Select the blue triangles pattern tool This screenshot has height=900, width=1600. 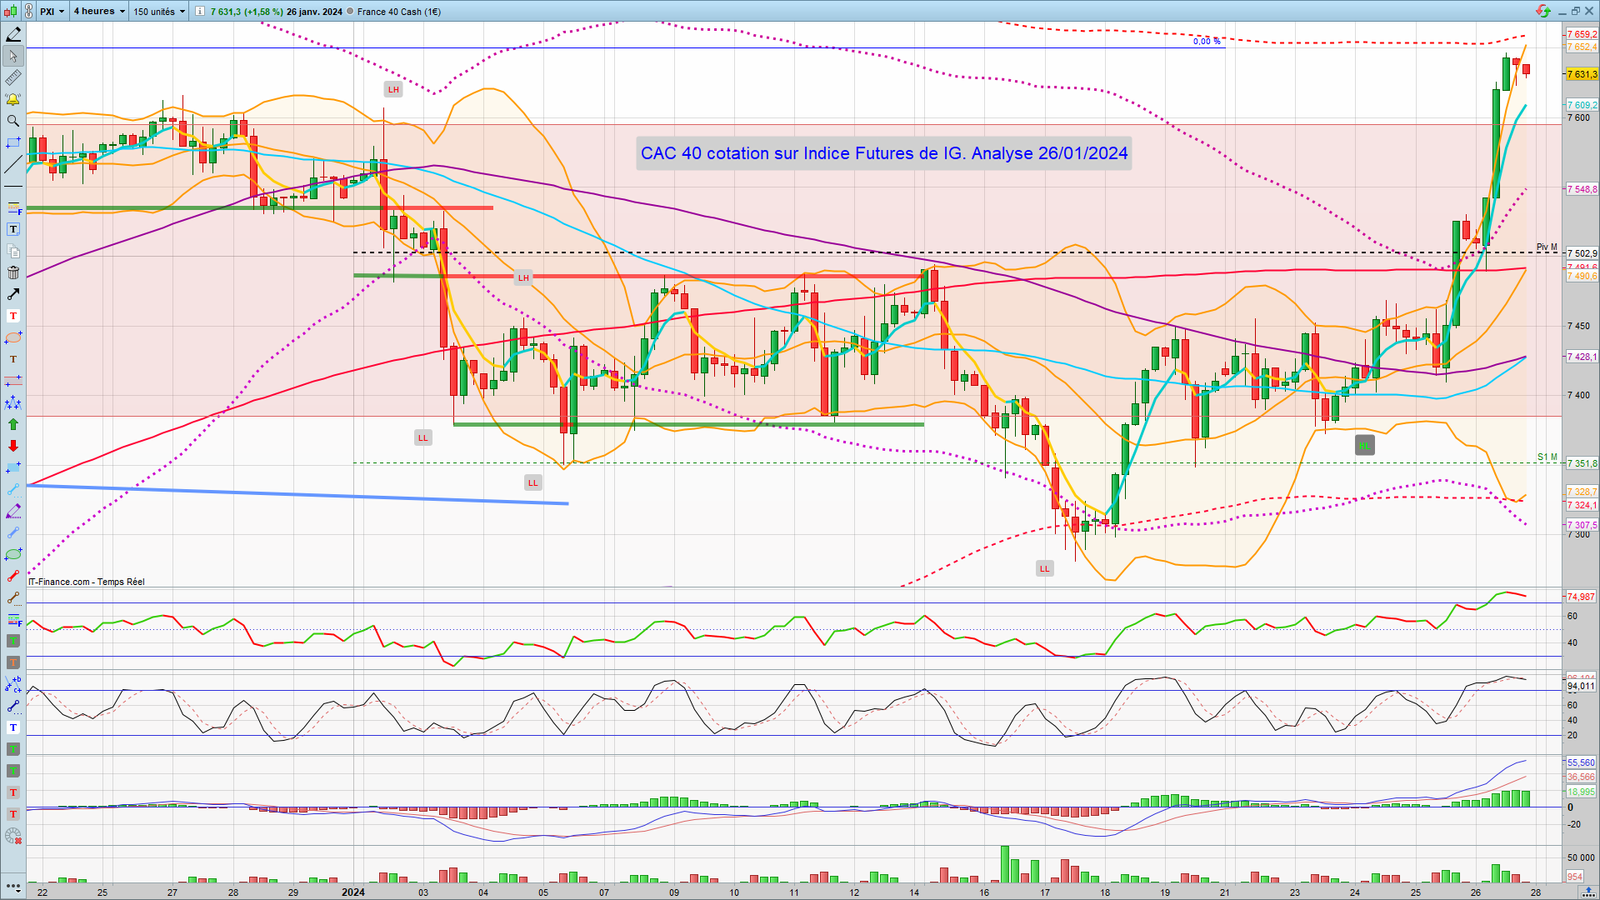(13, 403)
